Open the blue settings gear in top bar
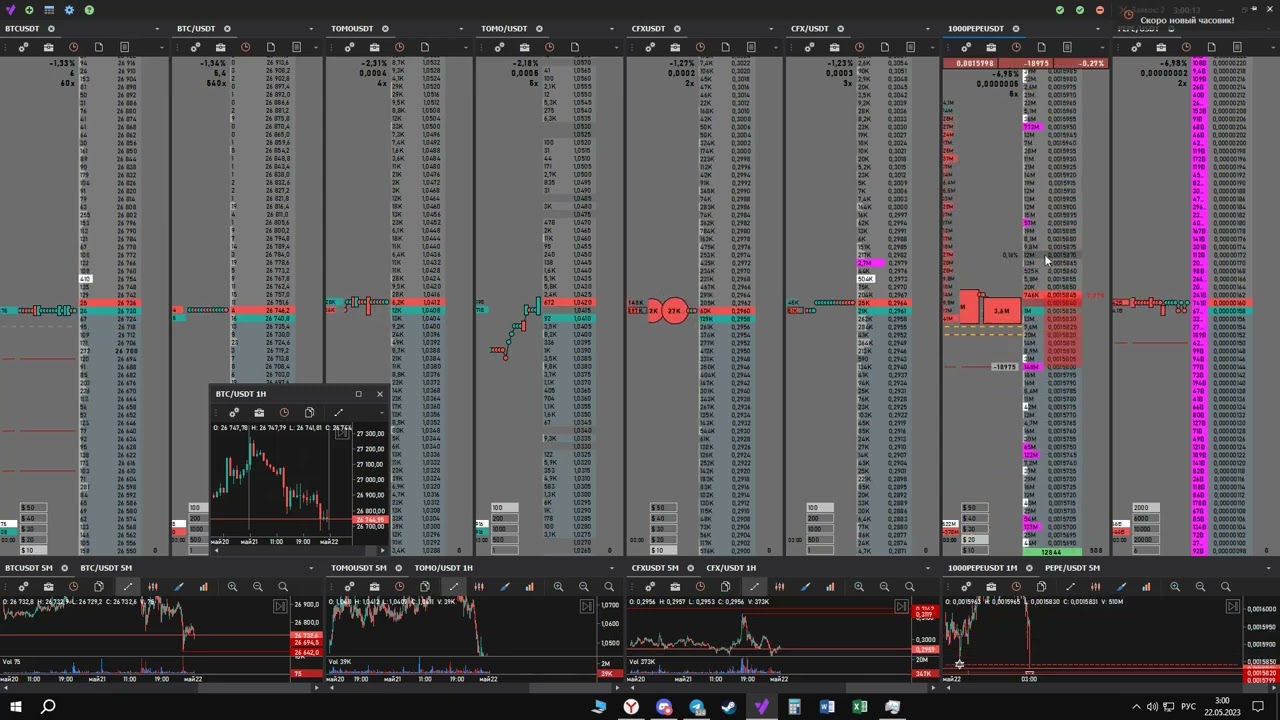1280x720 pixels. (x=69, y=10)
